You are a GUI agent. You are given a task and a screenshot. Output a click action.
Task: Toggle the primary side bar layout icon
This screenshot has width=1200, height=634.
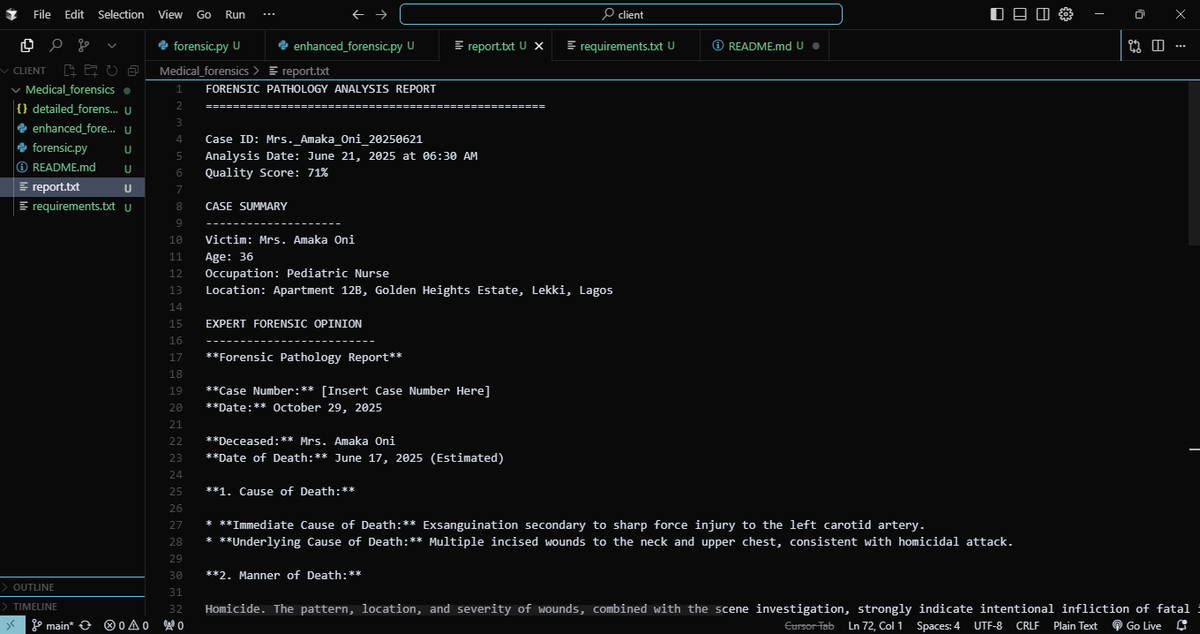(x=997, y=14)
